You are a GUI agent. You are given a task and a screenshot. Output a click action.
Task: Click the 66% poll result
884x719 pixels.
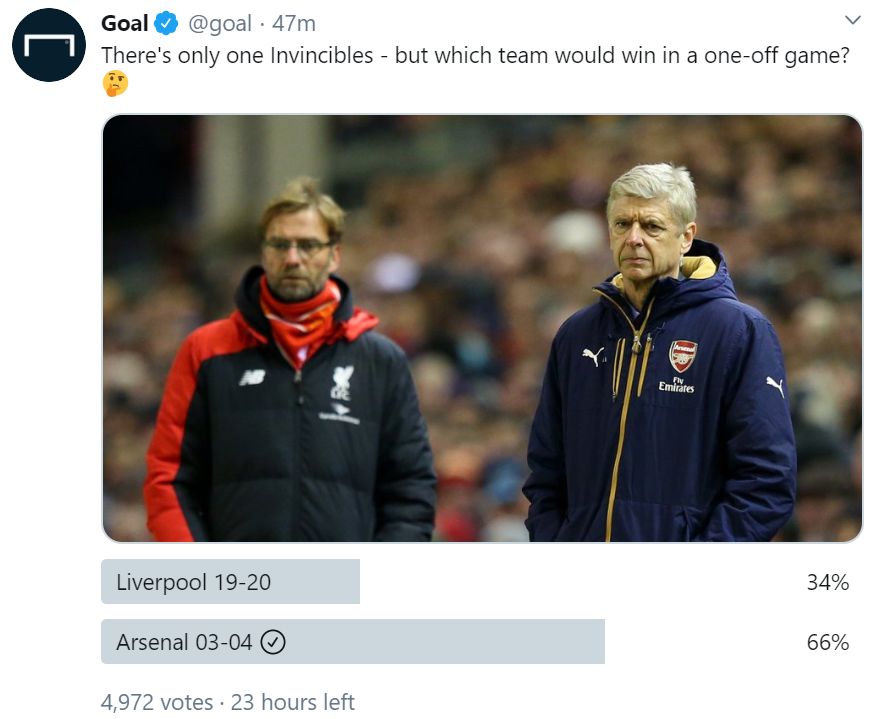point(827,642)
